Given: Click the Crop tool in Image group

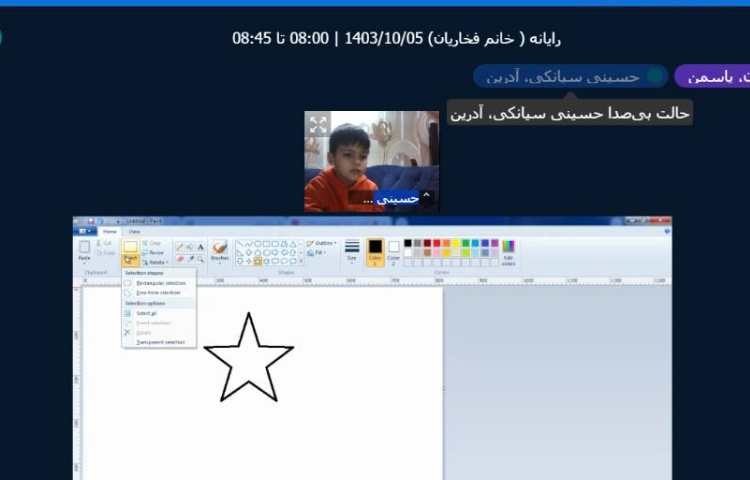Looking at the screenshot, I should (152, 243).
